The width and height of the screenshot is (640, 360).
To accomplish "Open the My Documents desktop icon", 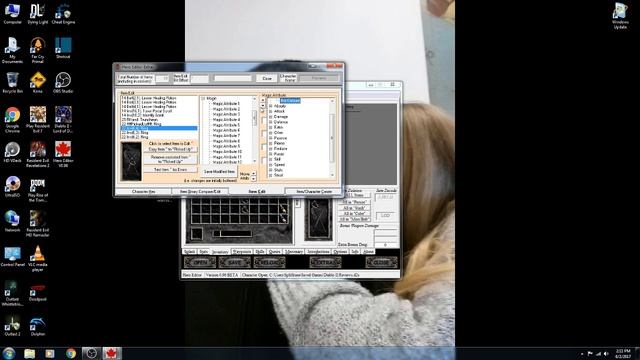I will tap(12, 51).
